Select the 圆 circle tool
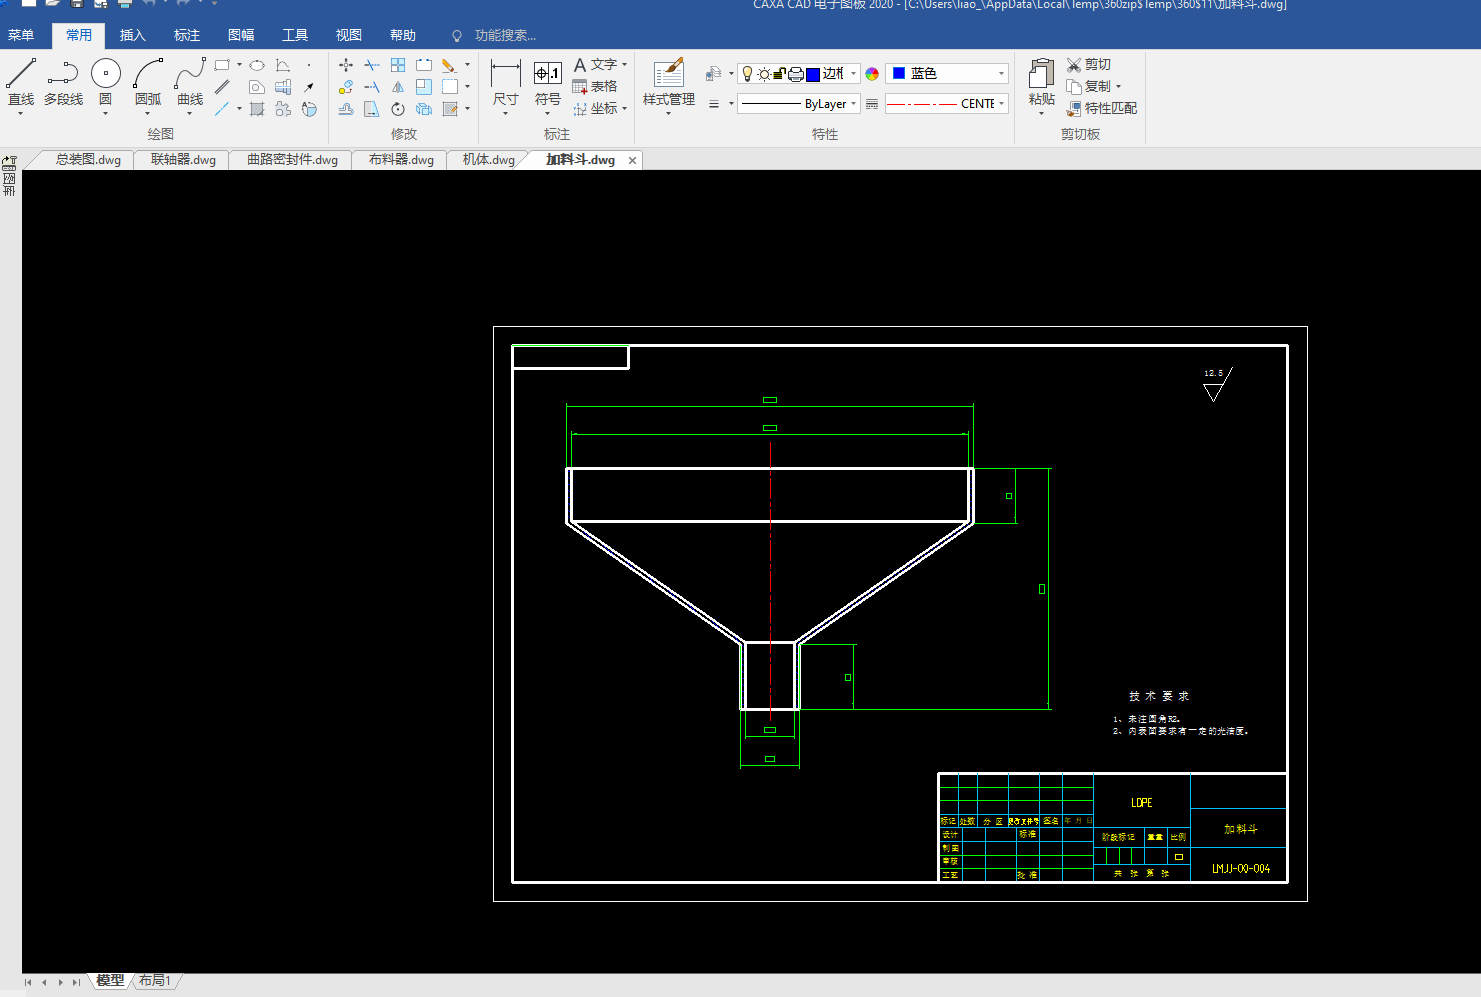The image size is (1481, 997). 105,82
